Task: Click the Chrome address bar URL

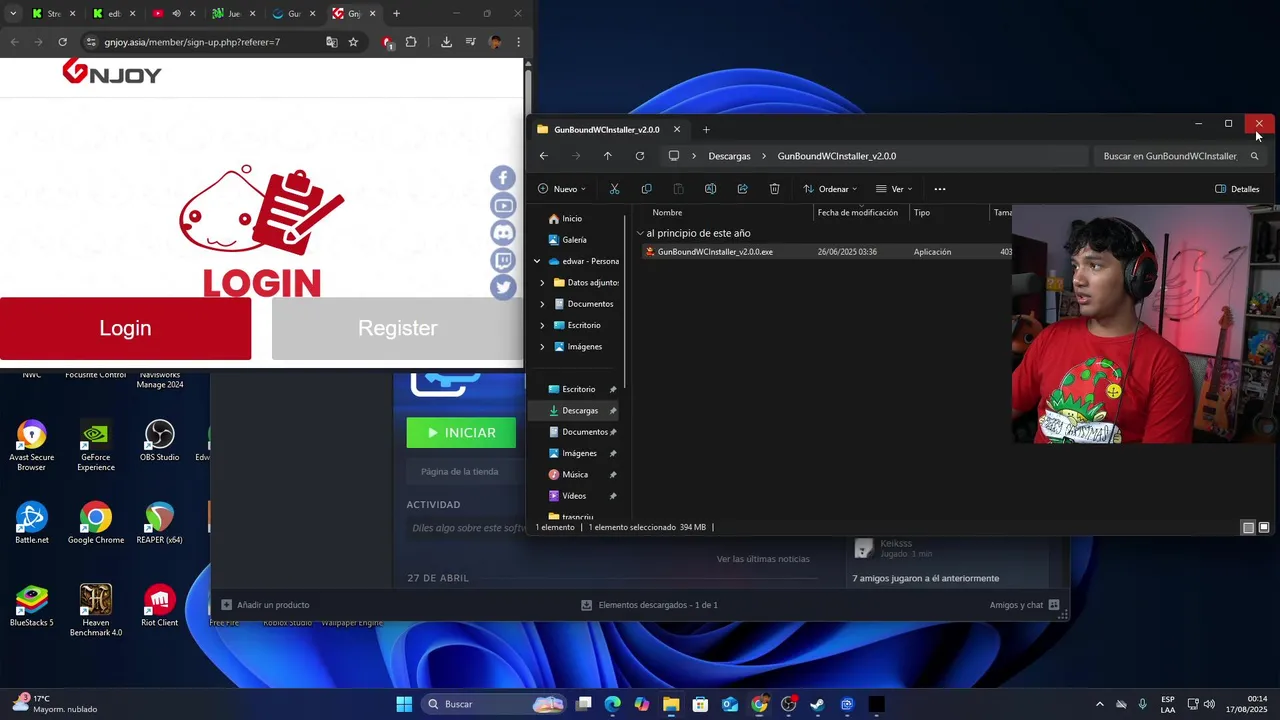Action: [x=192, y=42]
